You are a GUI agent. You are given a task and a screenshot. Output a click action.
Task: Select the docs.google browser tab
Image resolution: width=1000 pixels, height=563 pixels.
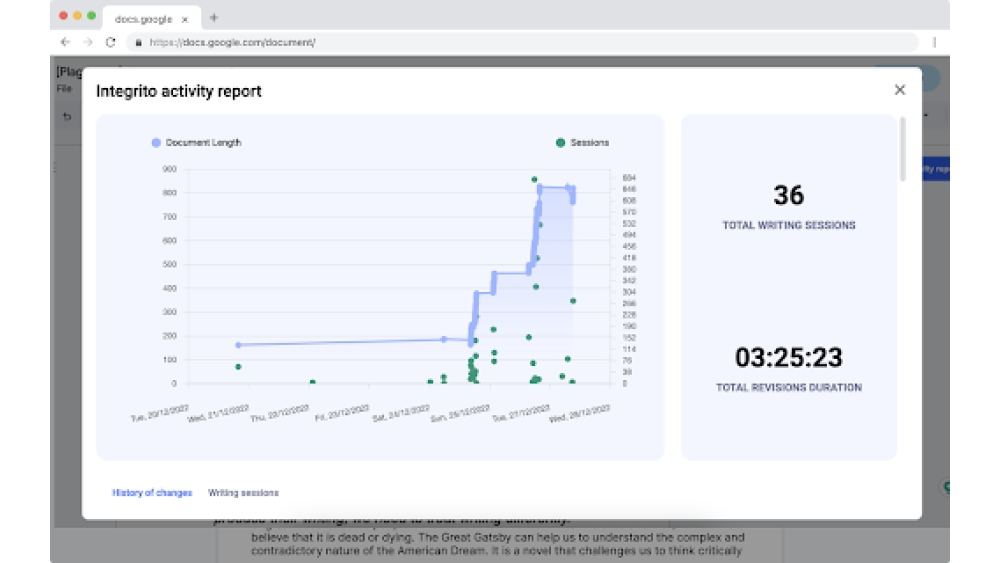point(140,18)
